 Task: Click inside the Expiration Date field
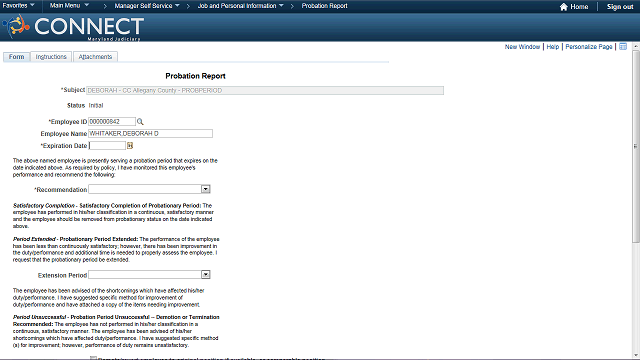107,146
